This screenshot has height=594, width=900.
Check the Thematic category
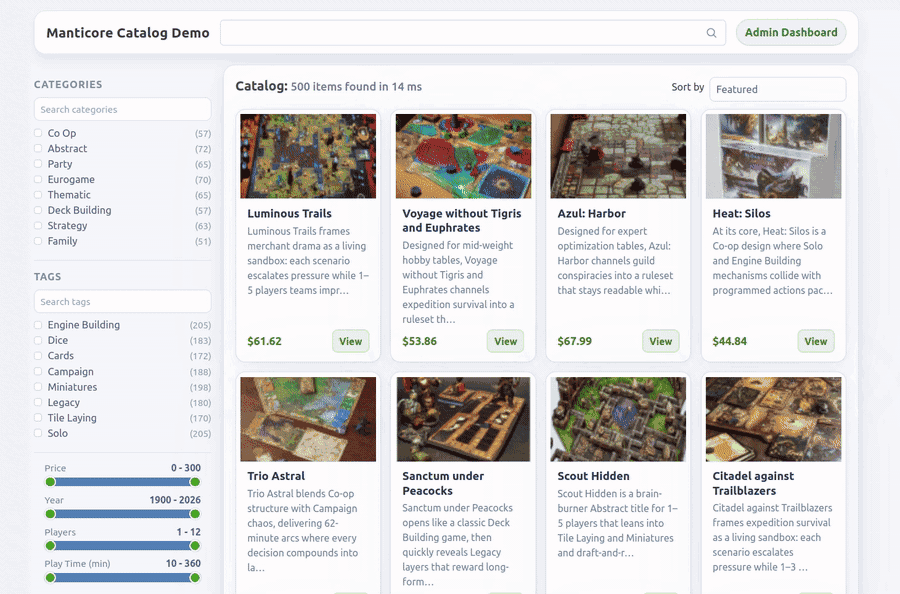click(38, 195)
